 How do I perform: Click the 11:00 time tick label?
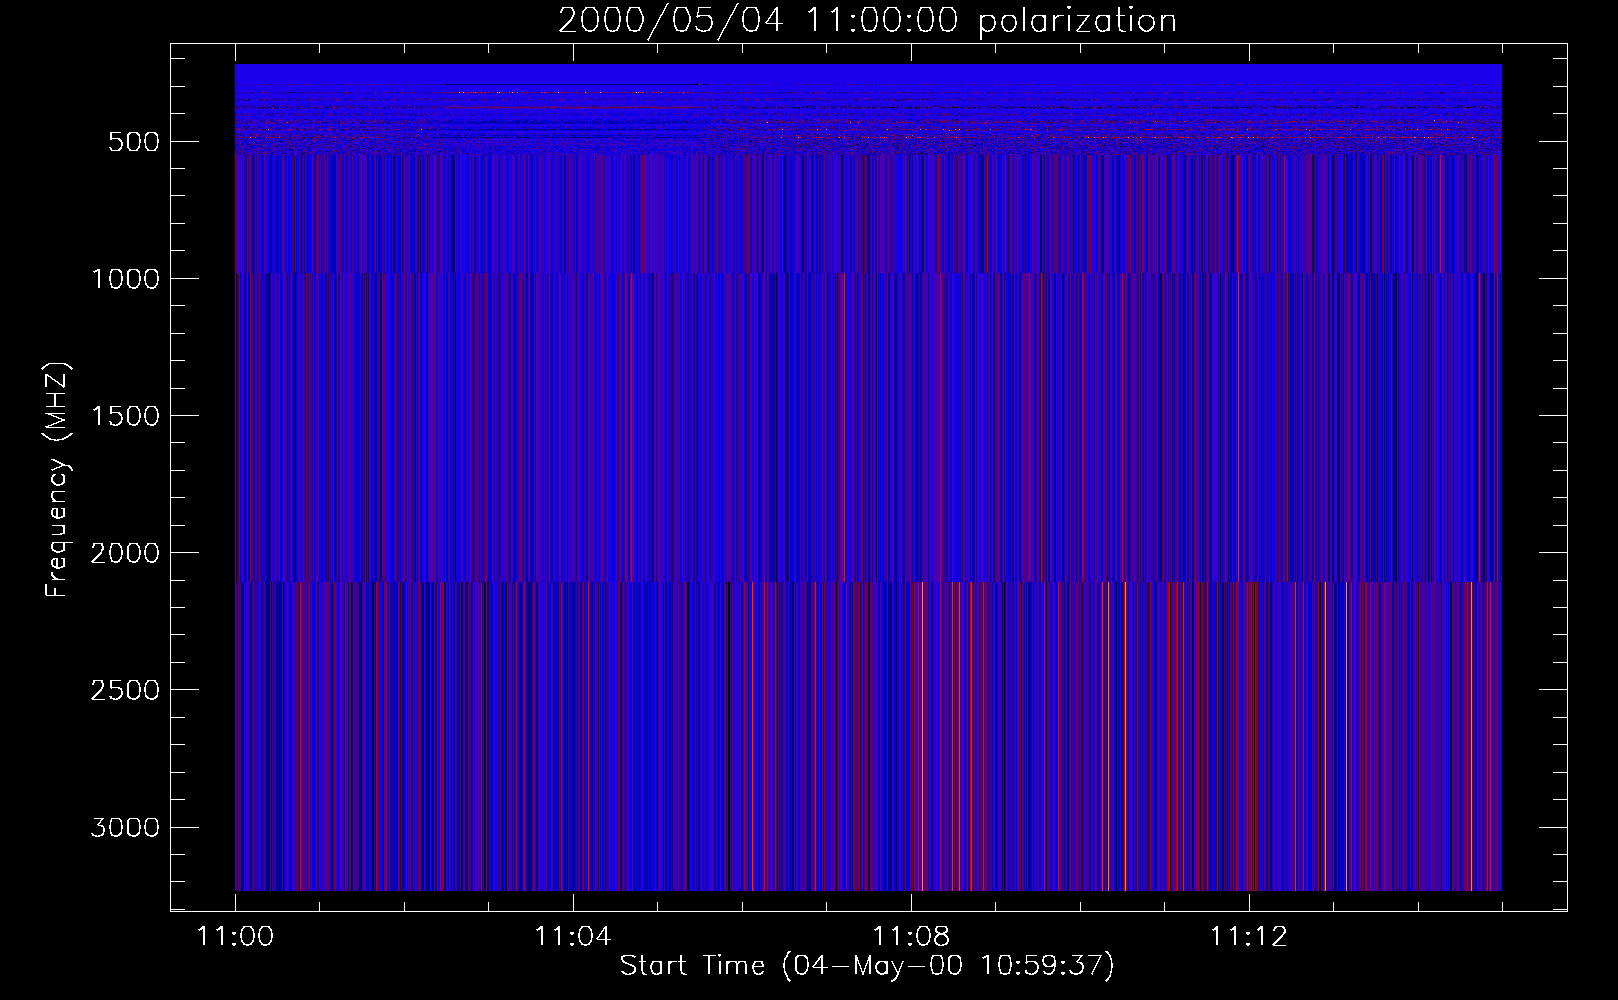click(235, 937)
